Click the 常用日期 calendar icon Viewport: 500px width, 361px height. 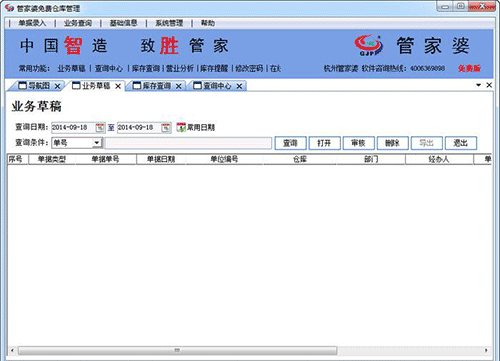click(x=181, y=127)
